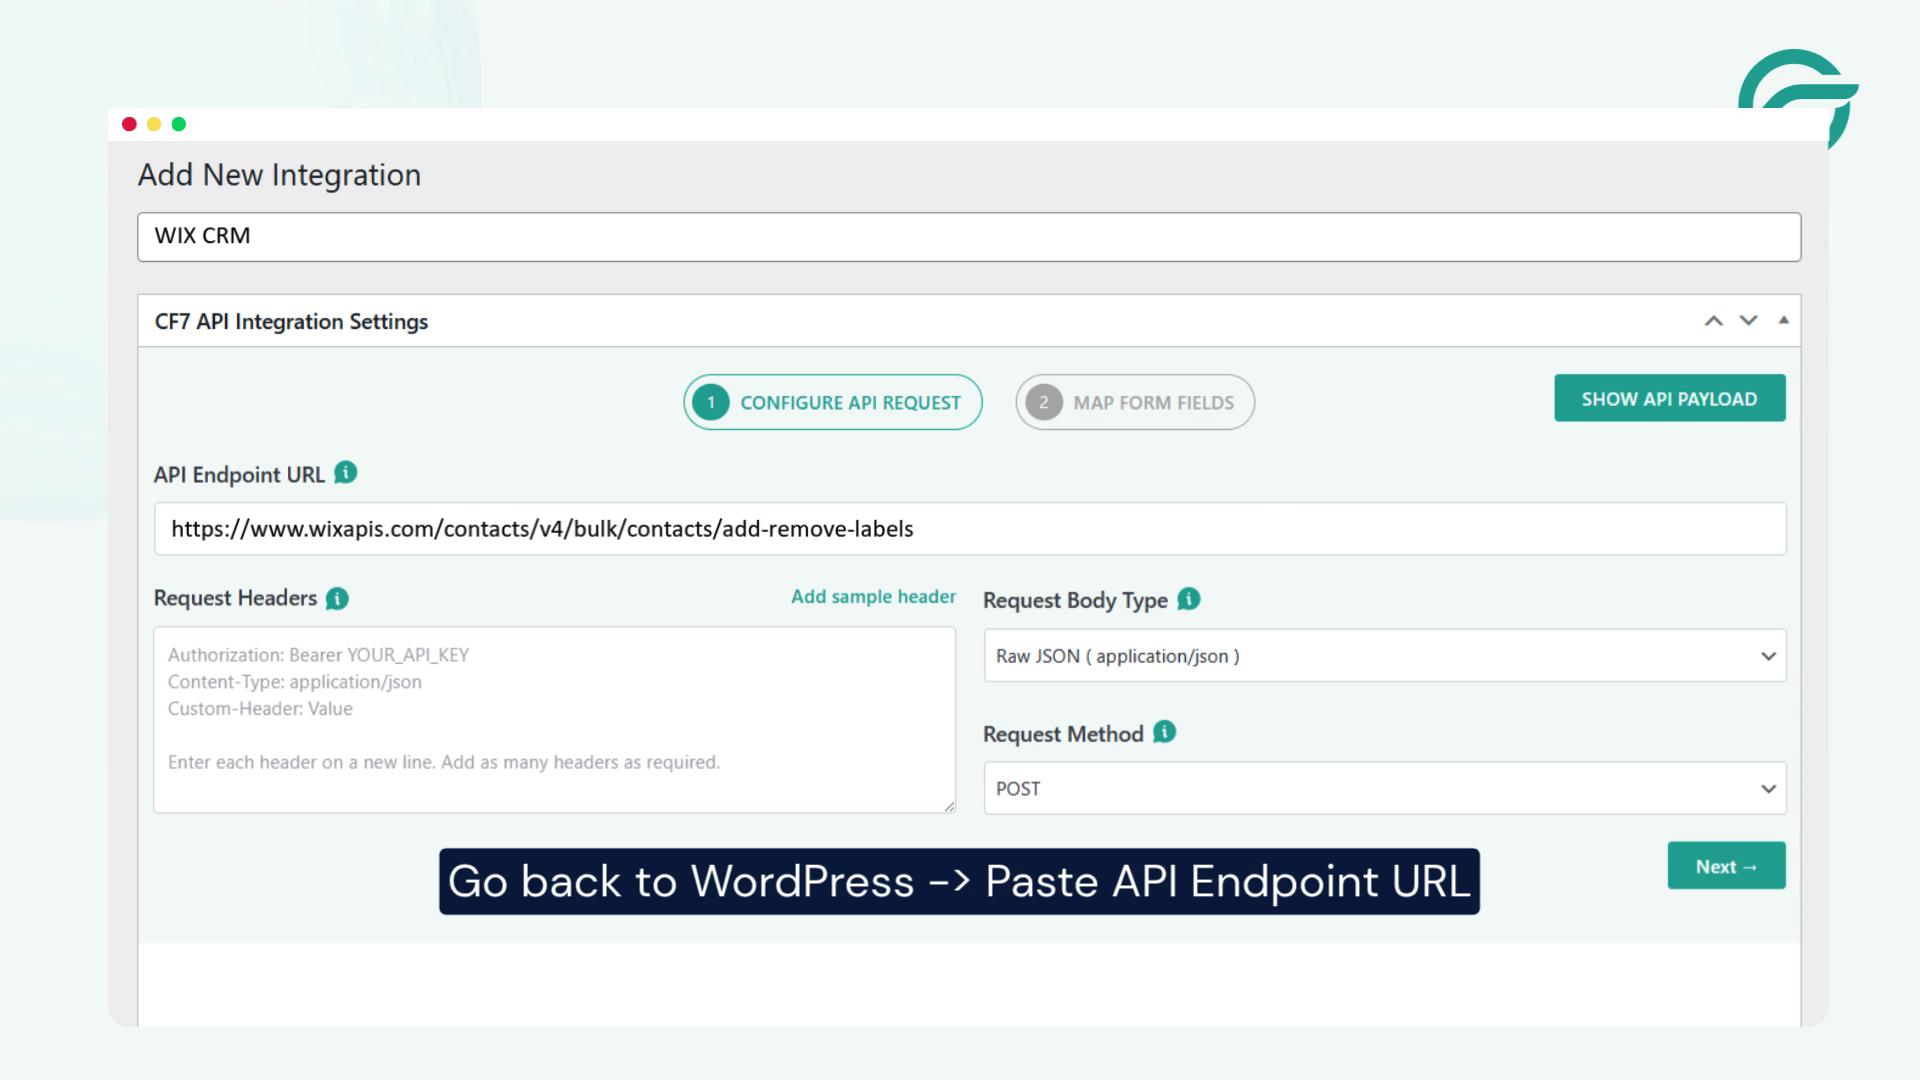The width and height of the screenshot is (1920, 1080).
Task: Collapse the CF7 API Integration Settings panel
Action: (1783, 320)
